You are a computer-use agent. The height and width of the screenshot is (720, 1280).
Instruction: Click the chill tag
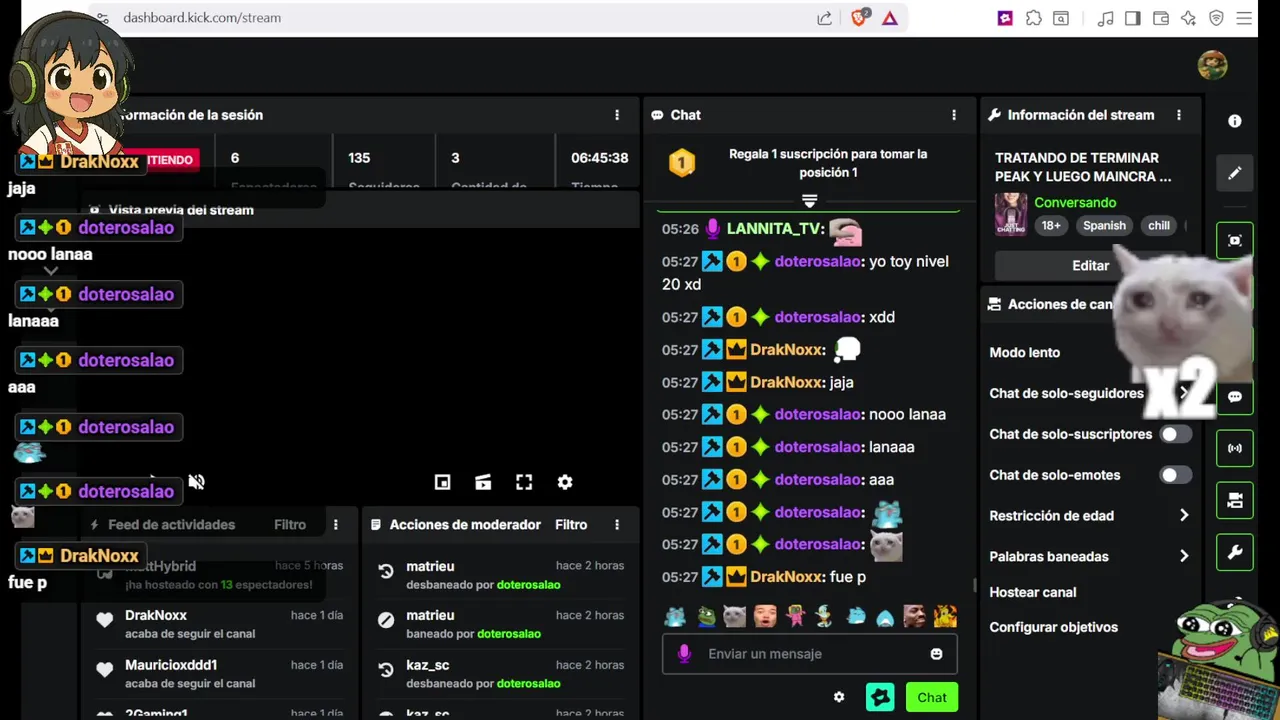(x=1159, y=225)
